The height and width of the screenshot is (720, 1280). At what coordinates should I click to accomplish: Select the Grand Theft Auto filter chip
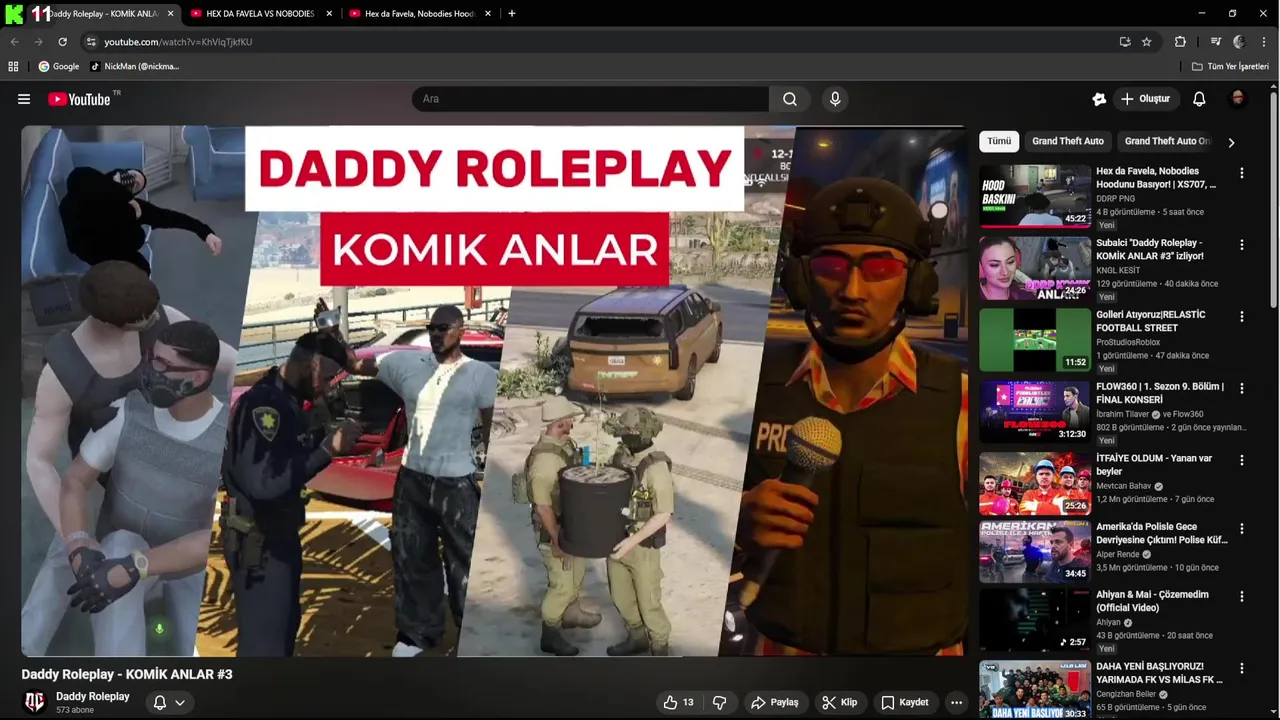pos(1068,141)
